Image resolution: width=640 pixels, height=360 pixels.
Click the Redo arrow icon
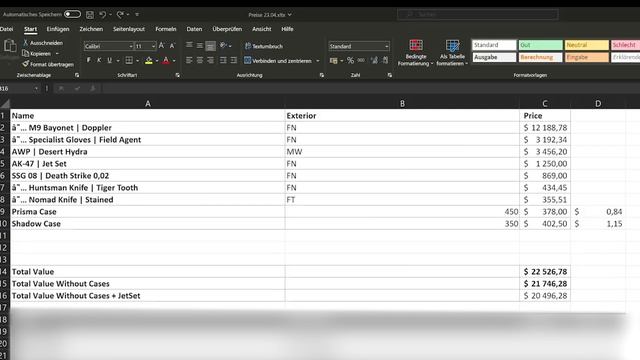pos(120,15)
